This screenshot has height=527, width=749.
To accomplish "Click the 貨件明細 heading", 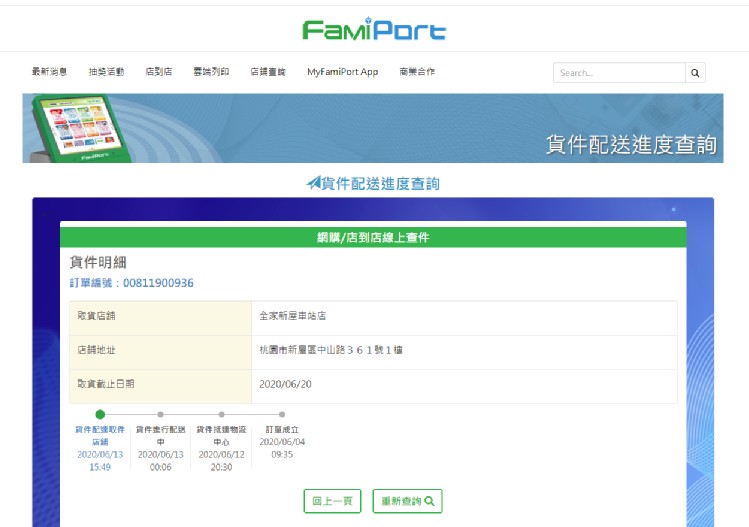I will click(98, 262).
